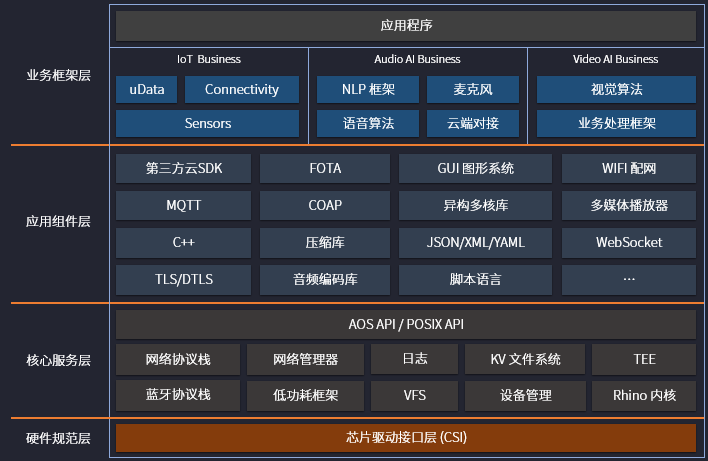
Task: Click the 第三方云SDK component
Action: pyautogui.click(x=184, y=169)
